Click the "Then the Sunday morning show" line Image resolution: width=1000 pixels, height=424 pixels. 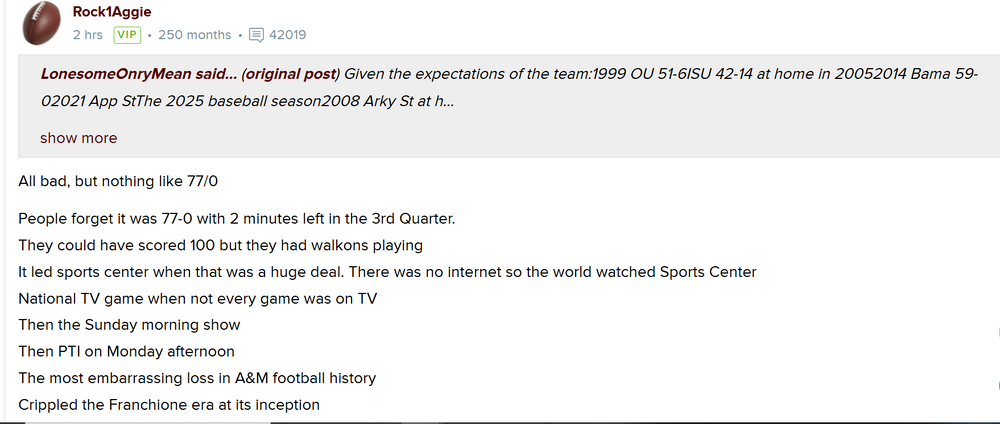tap(129, 325)
